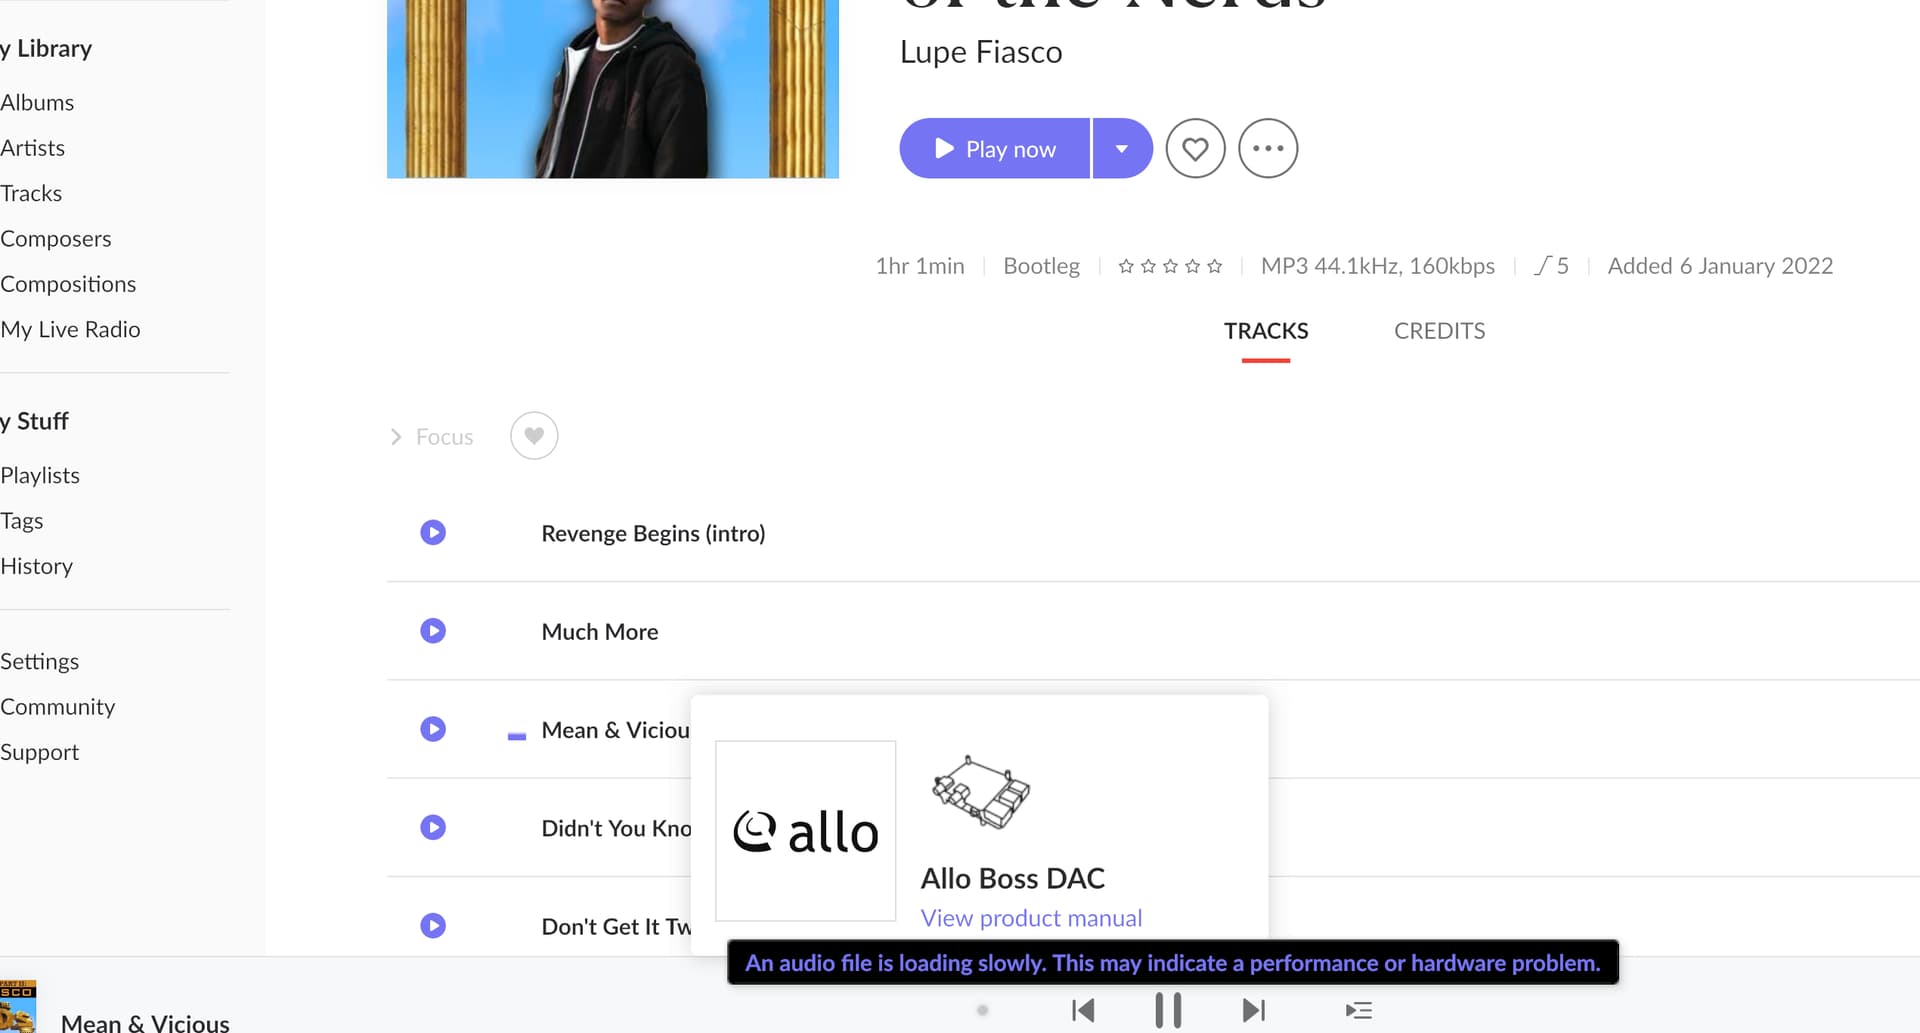The height and width of the screenshot is (1033, 1920).
Task: Open the play queue icon
Action: (1358, 1011)
